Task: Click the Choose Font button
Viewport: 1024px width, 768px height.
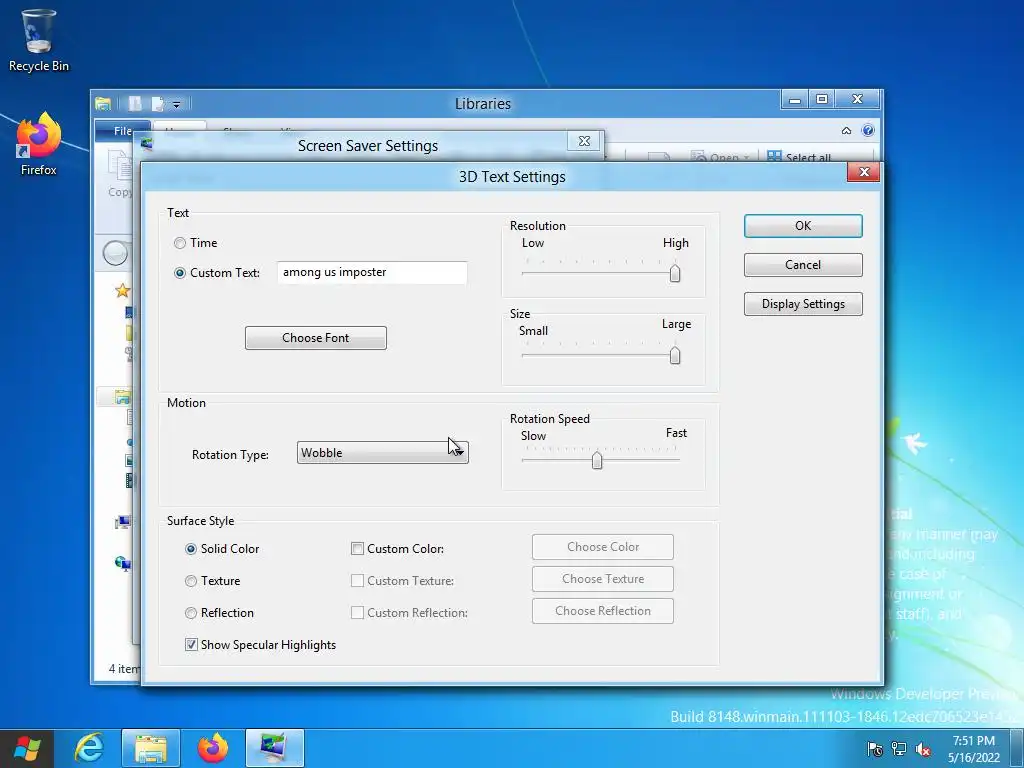Action: point(316,338)
